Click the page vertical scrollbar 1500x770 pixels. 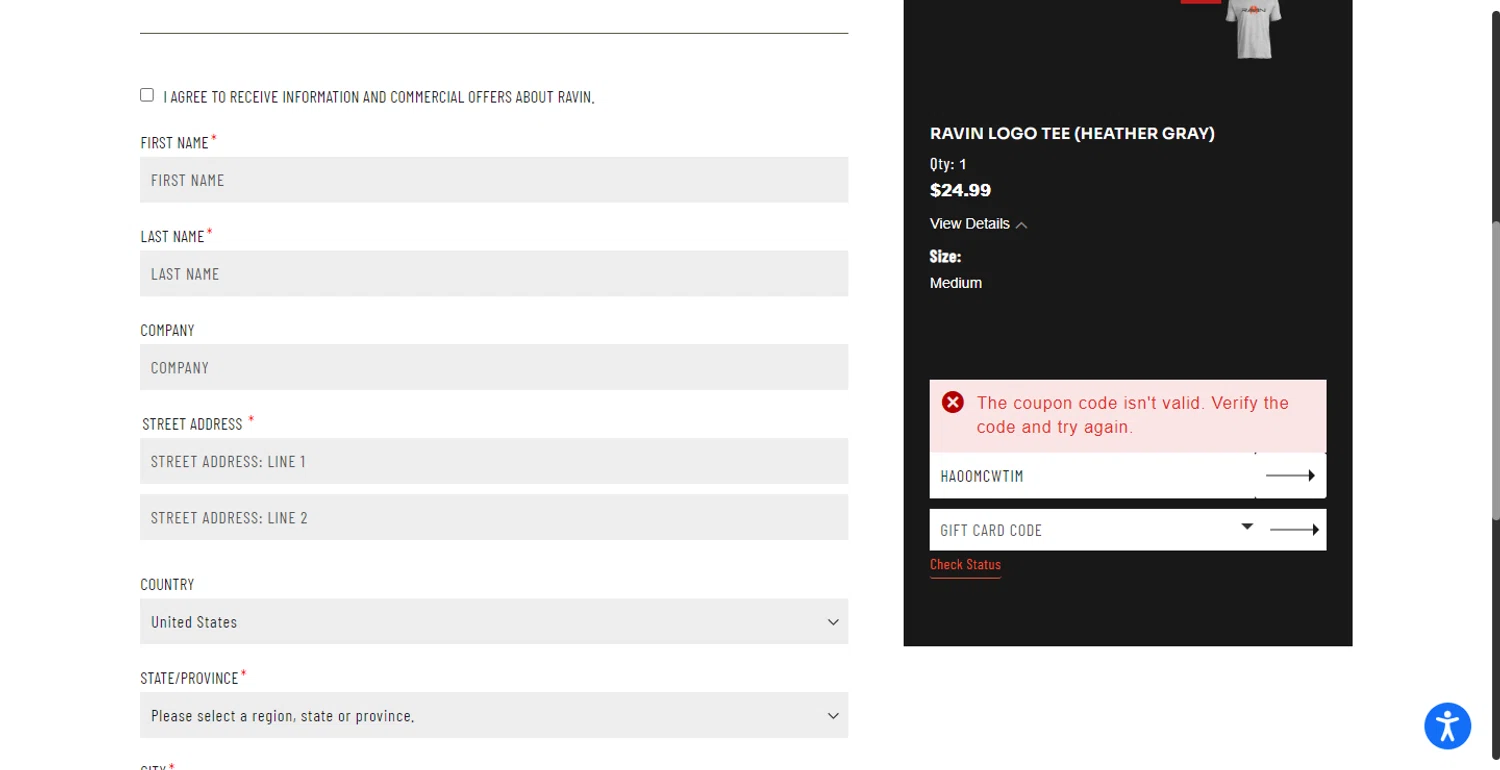coord(1495,370)
